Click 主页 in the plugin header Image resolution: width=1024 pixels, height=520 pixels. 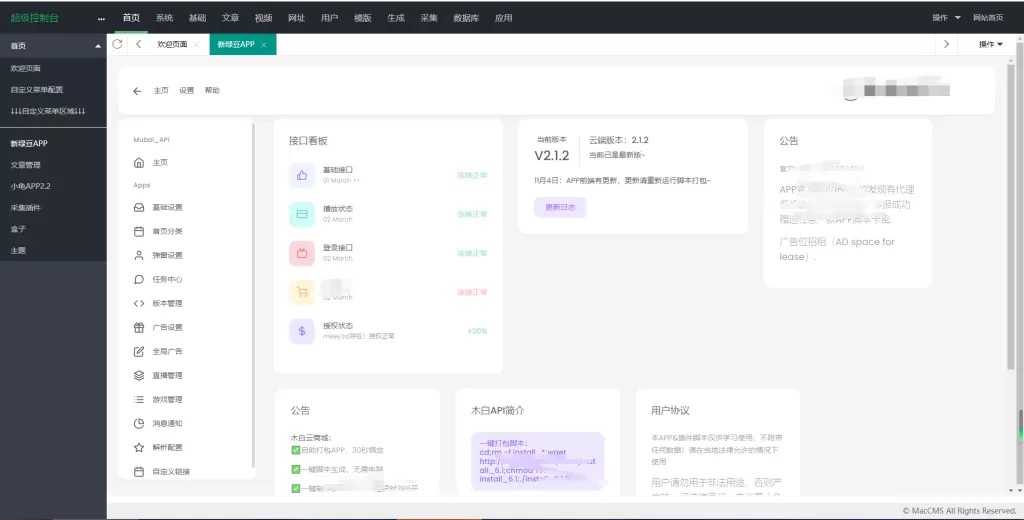coord(161,91)
